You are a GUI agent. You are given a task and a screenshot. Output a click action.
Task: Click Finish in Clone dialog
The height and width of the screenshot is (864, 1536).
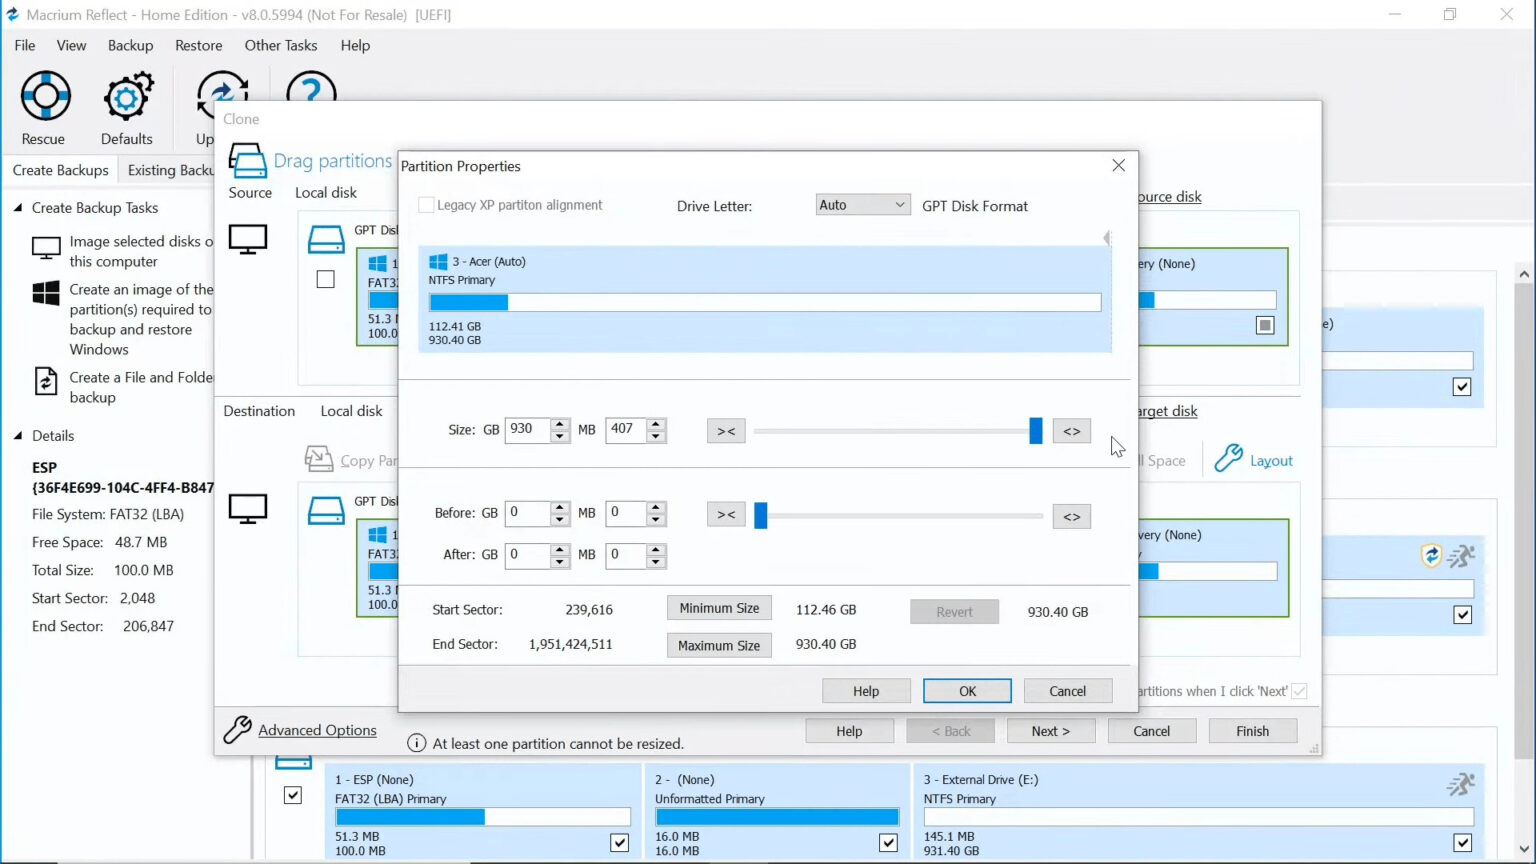[x=1252, y=731]
